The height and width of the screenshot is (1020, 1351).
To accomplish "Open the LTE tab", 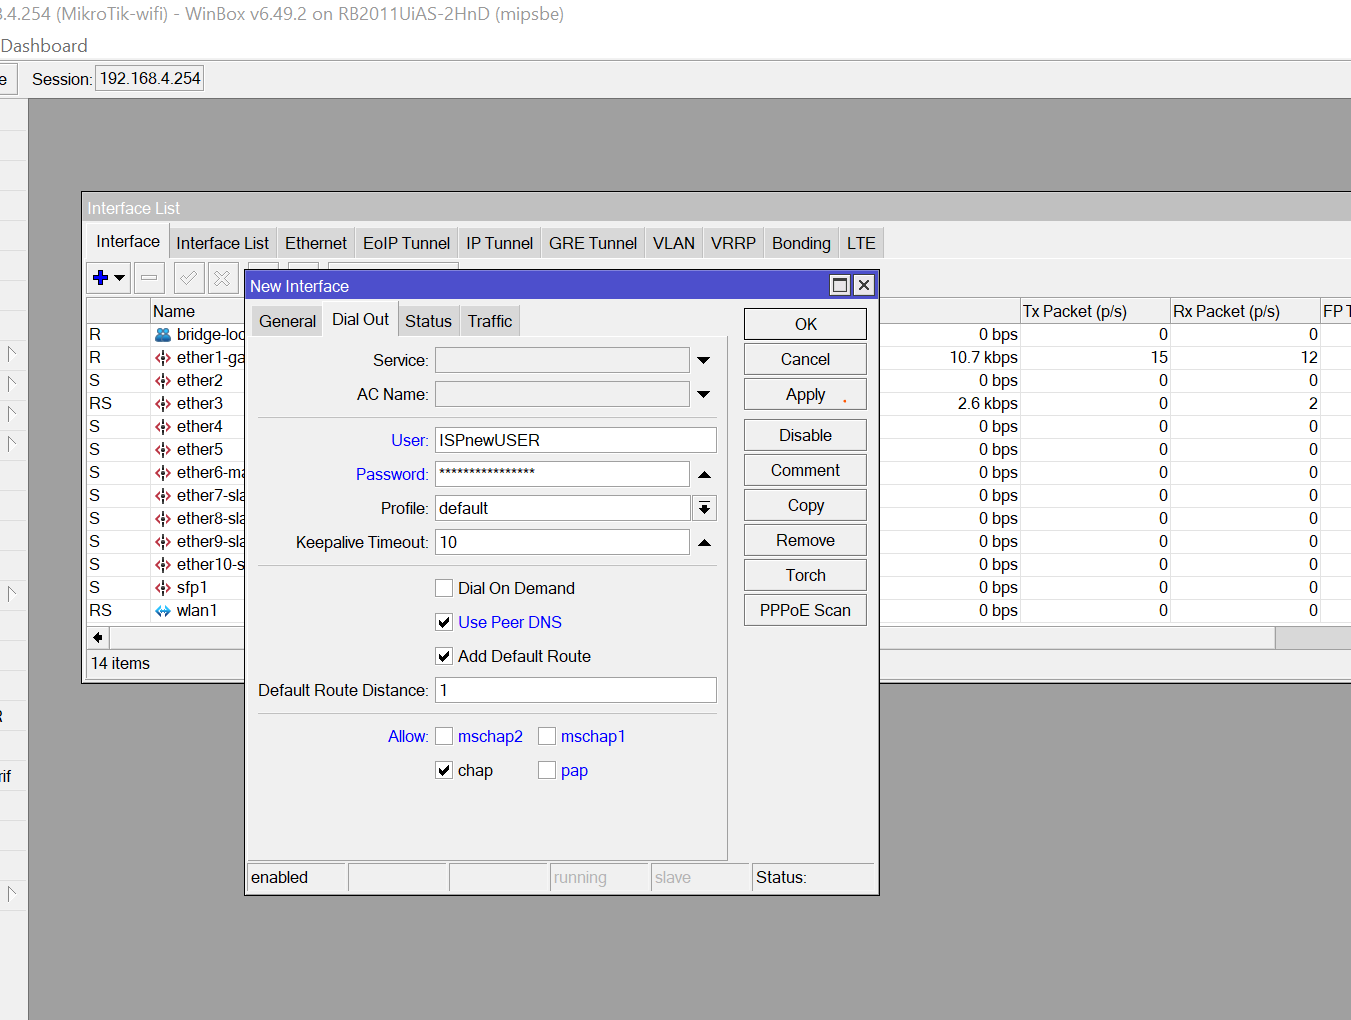I will coord(861,243).
